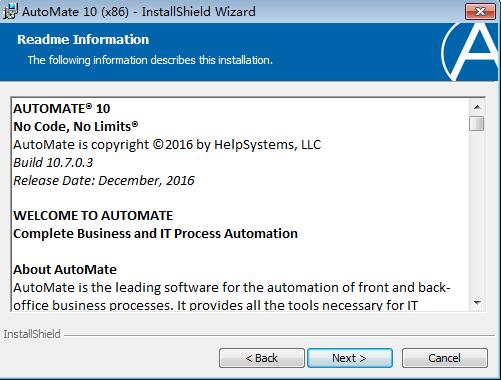Cancel the AutoMate installation
Viewport: 501px width, 380px height.
(x=445, y=358)
